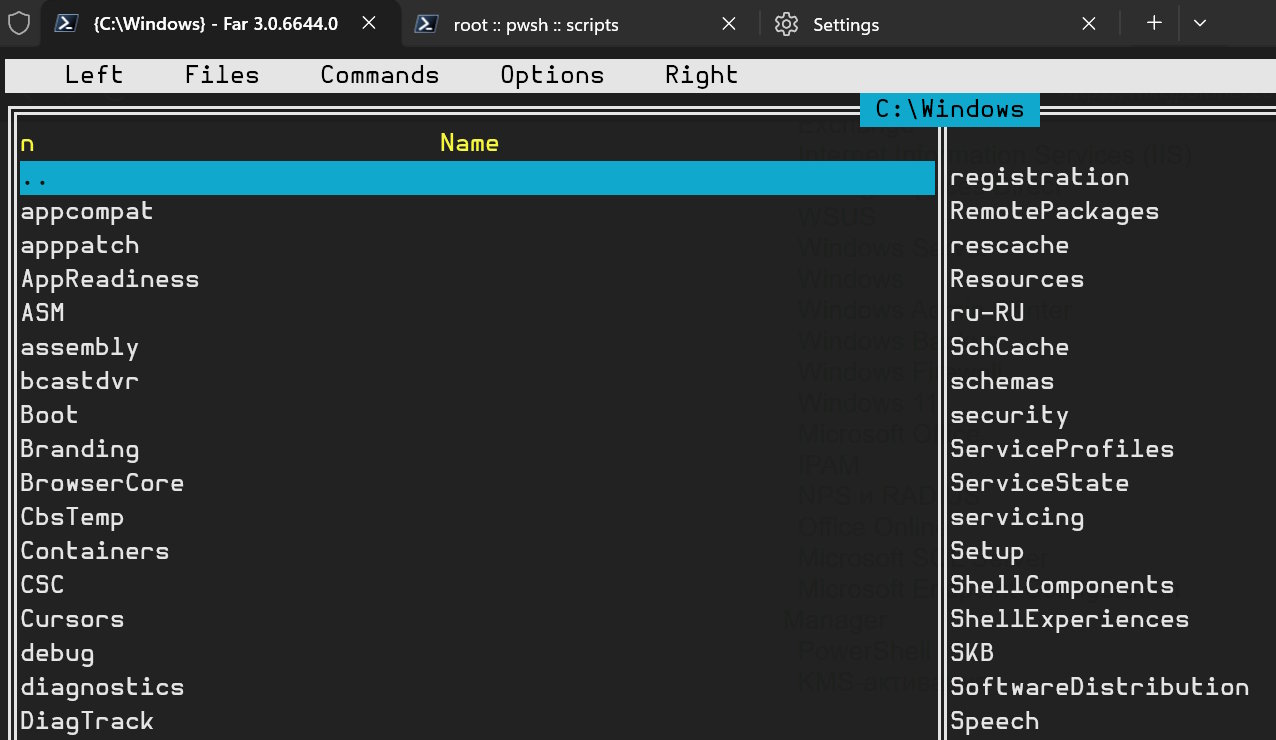Open the Left menu in Far

tap(94, 75)
